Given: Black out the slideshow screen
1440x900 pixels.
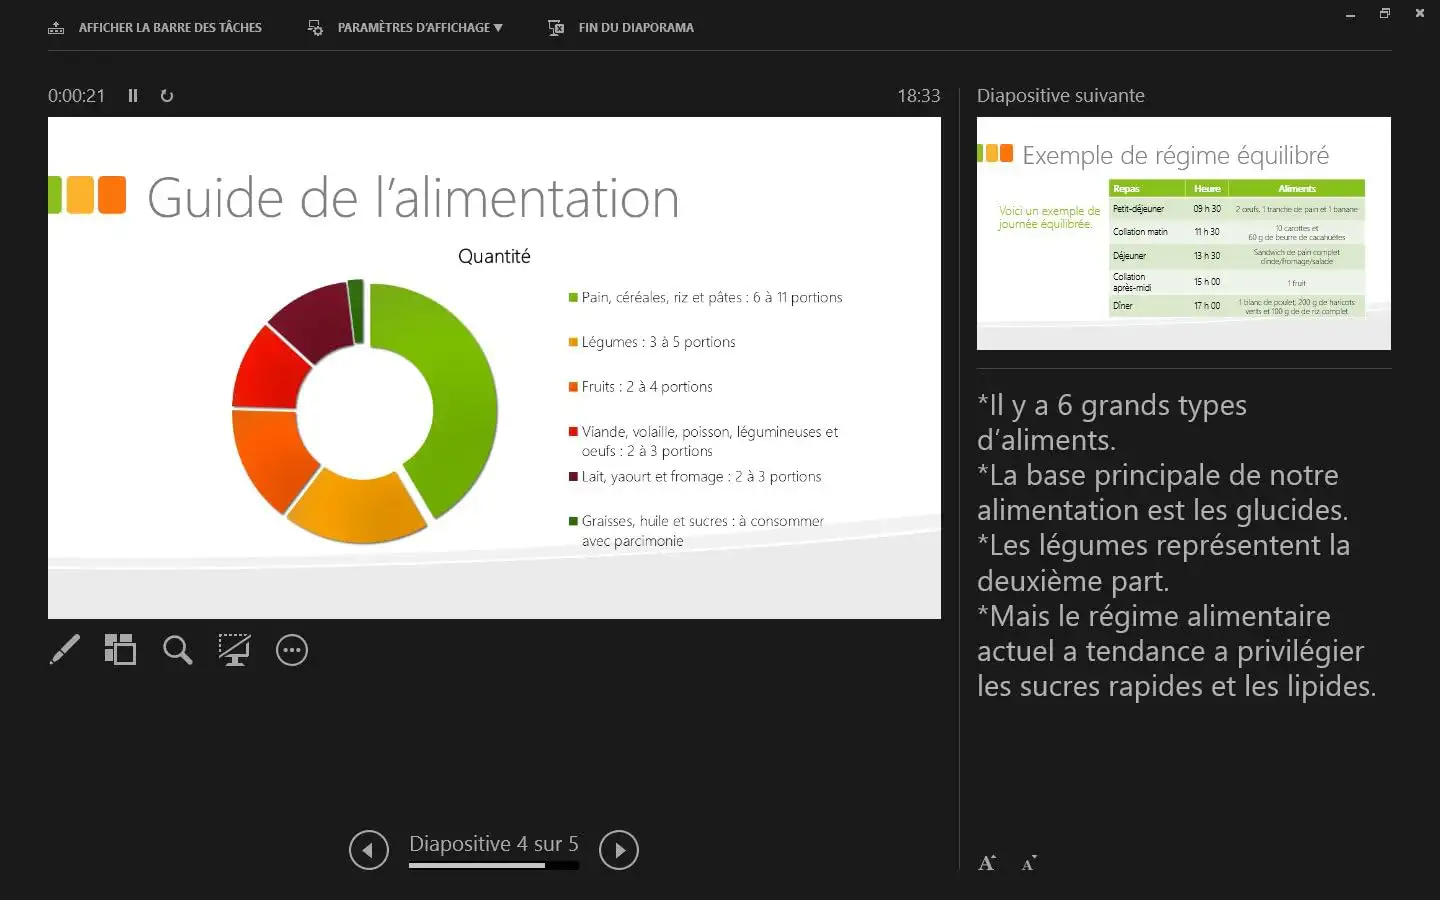Looking at the screenshot, I should (234, 650).
